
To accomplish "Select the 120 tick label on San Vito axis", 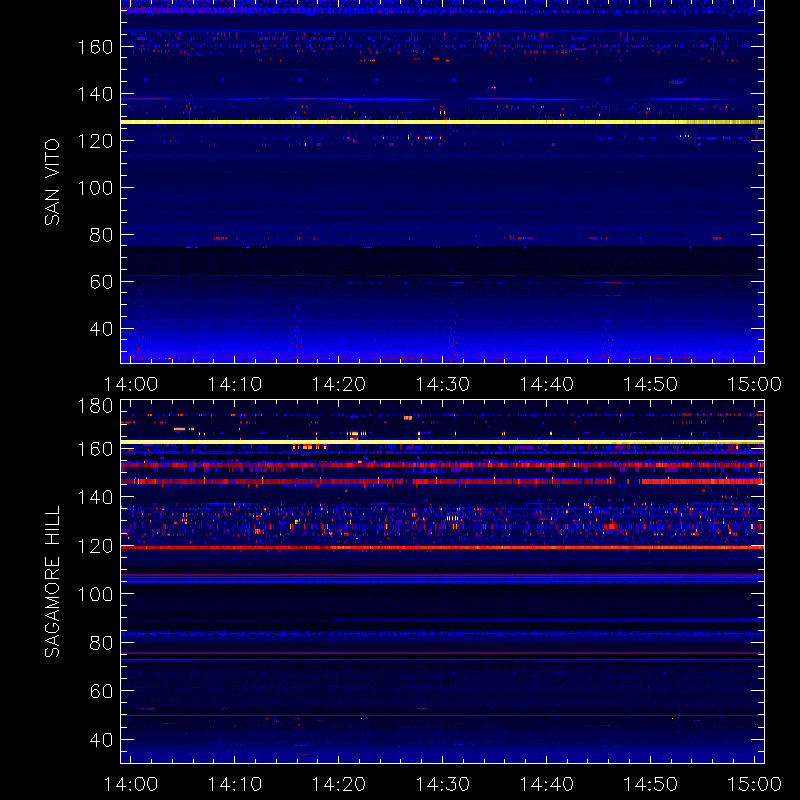I will (95, 141).
